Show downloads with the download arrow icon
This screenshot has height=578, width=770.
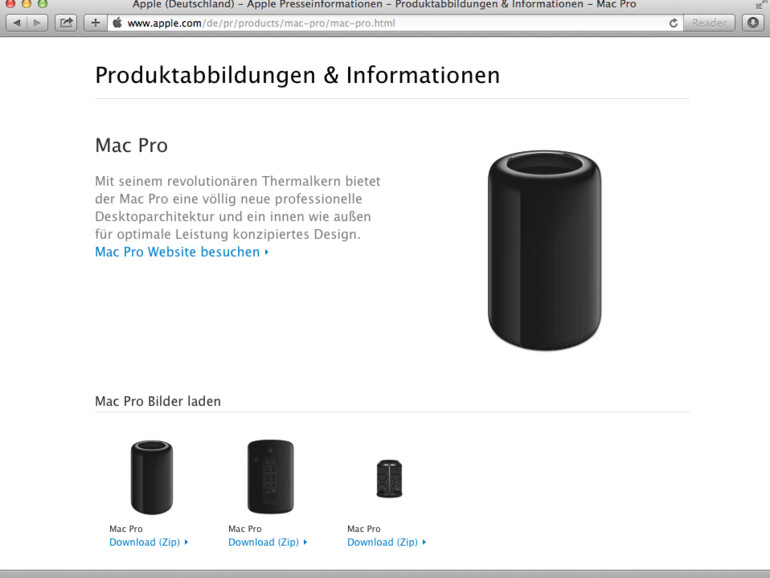753,23
